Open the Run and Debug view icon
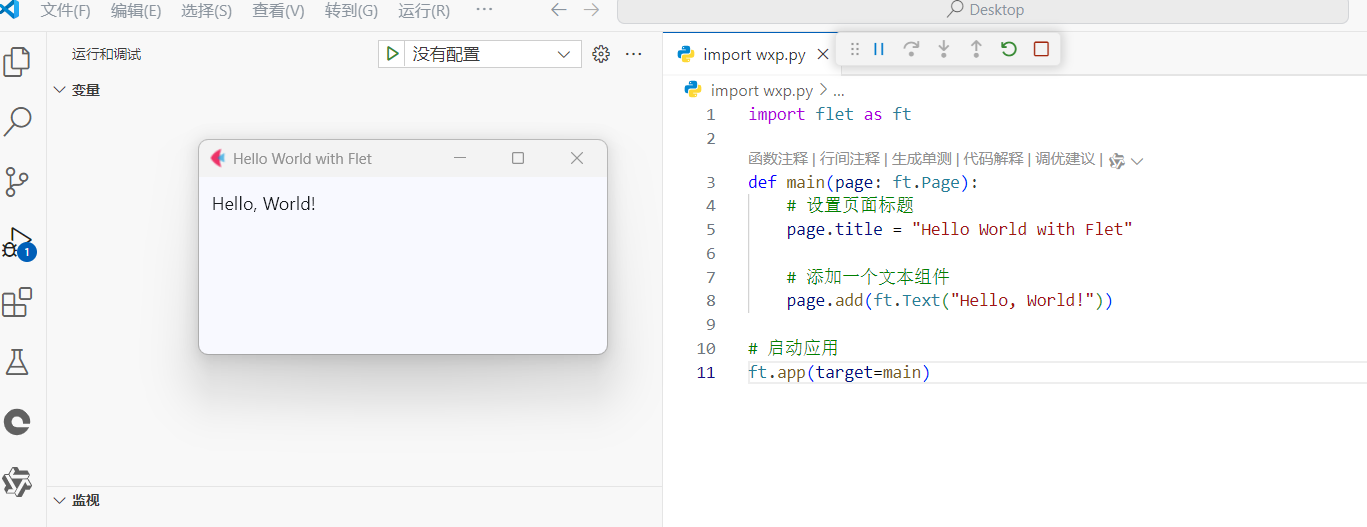Viewport: 1367px width, 527px height. 17,243
